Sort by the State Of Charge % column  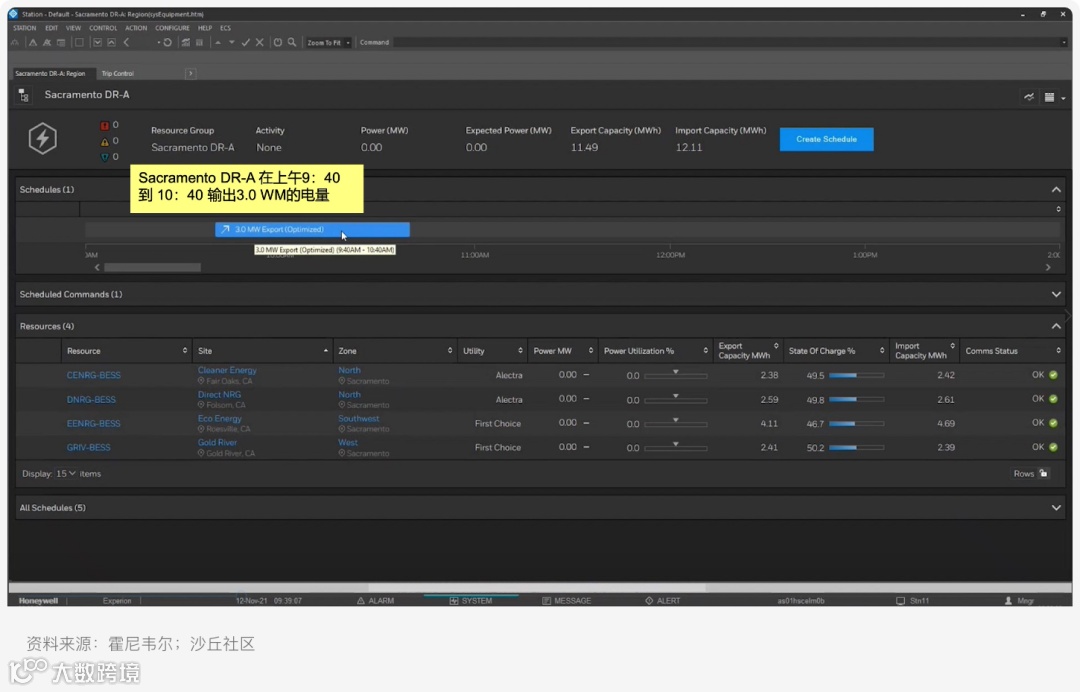tap(835, 351)
